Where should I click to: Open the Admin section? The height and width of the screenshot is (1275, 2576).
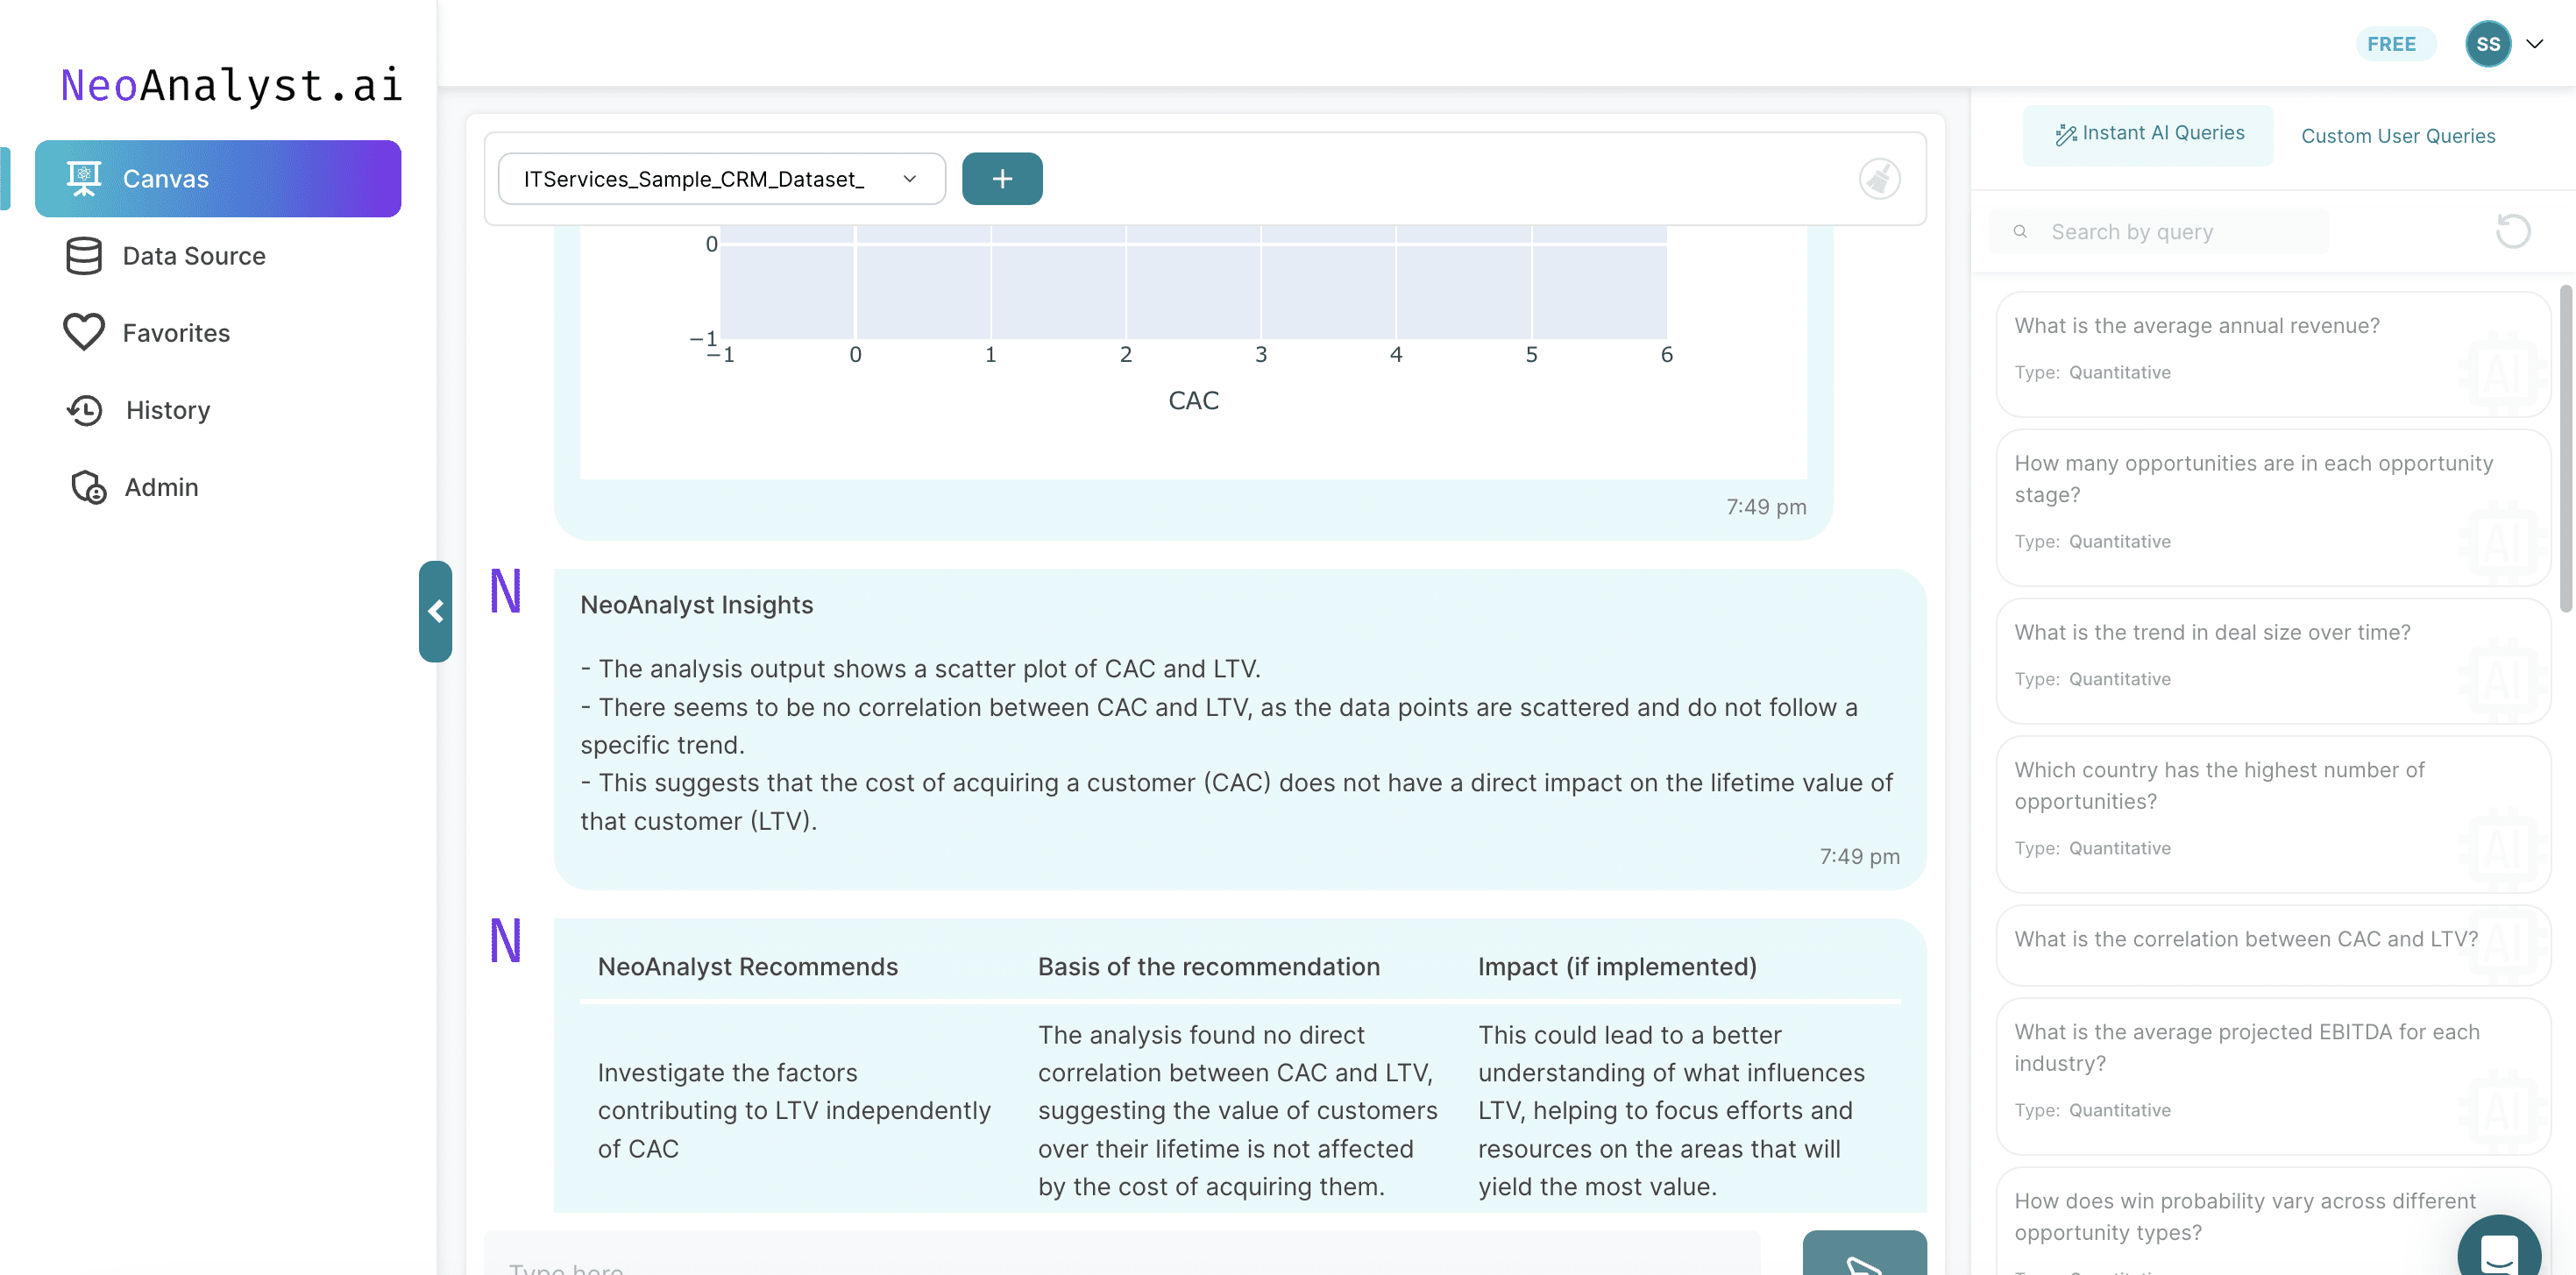pyautogui.click(x=160, y=487)
